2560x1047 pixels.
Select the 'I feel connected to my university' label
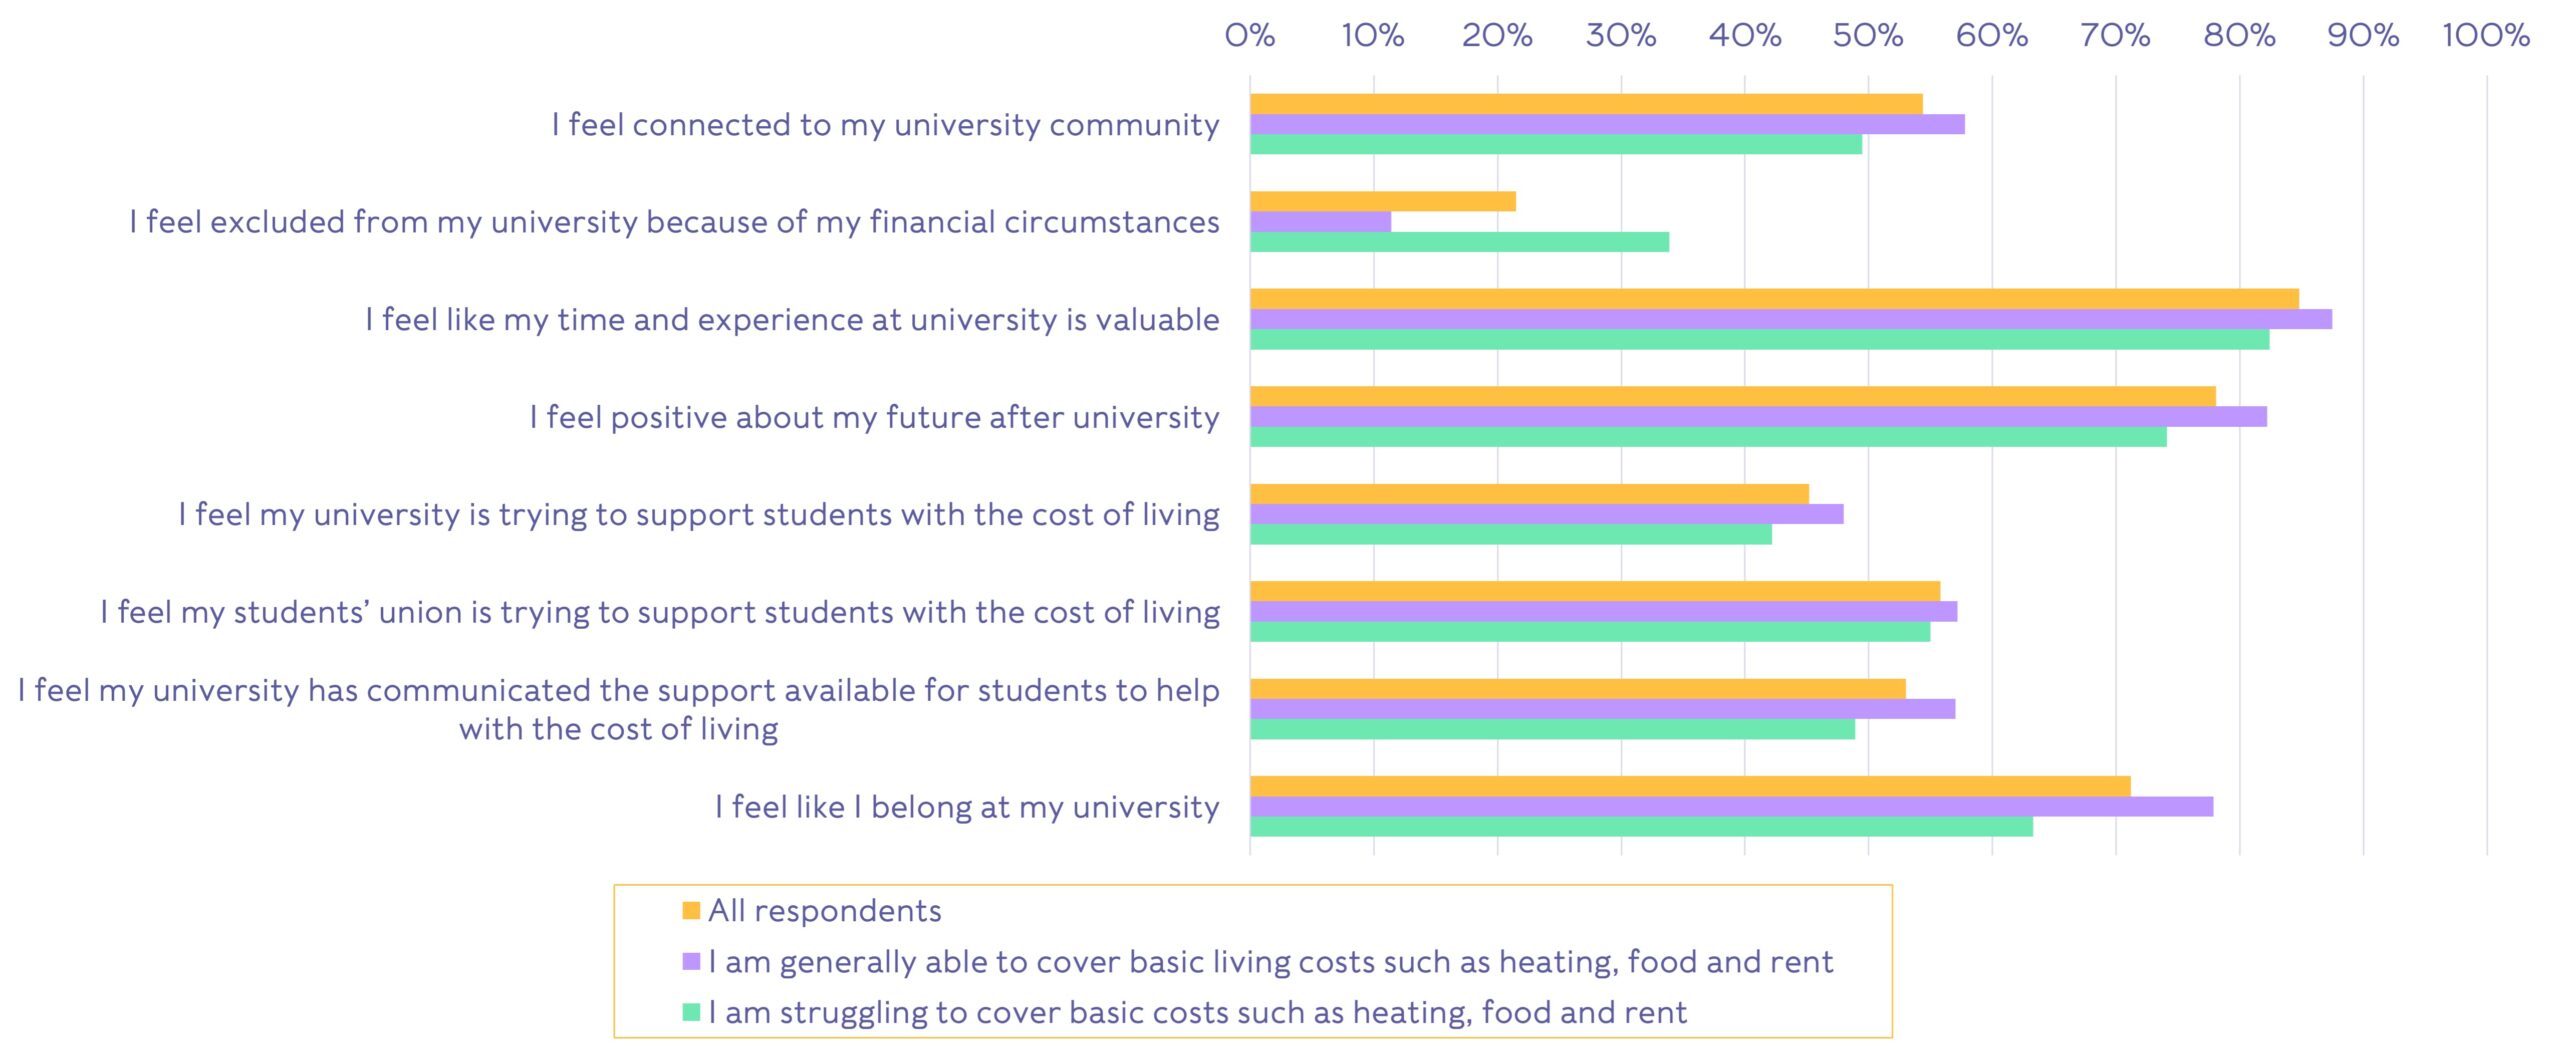(885, 124)
